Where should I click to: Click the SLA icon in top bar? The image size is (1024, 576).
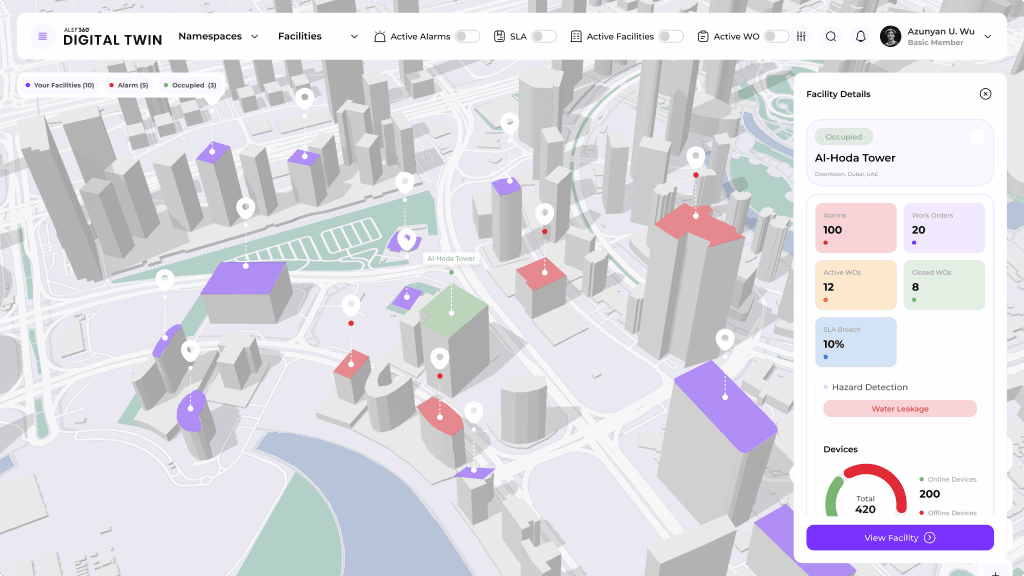[500, 37]
